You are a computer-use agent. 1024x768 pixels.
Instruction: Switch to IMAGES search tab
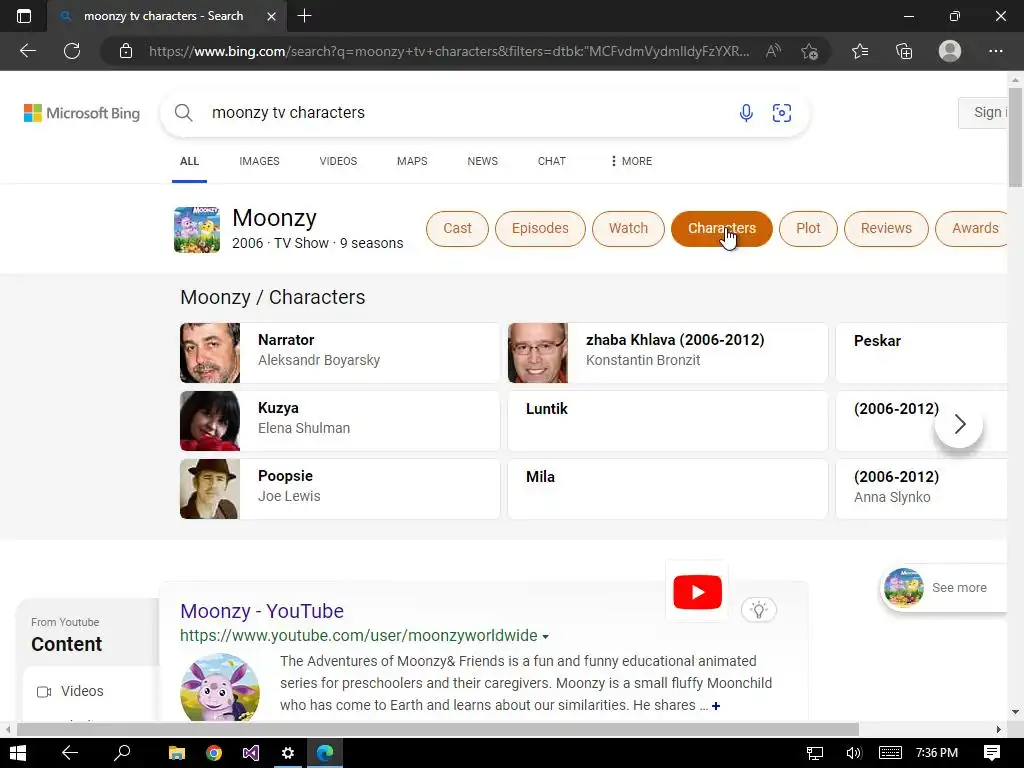(x=259, y=161)
